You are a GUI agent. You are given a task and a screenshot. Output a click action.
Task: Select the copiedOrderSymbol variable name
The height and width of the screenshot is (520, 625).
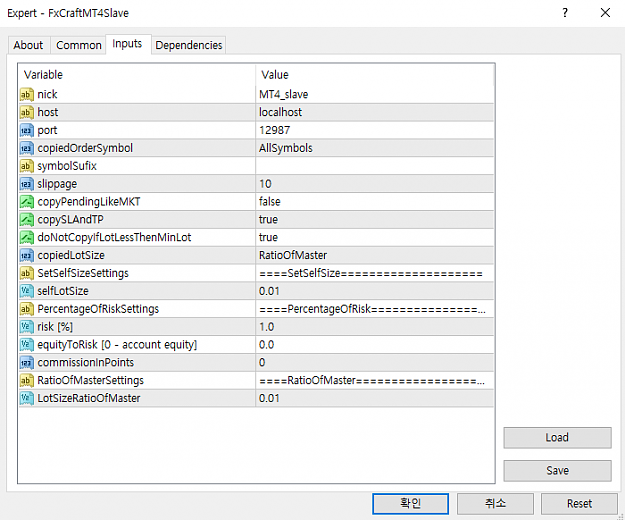(x=85, y=148)
